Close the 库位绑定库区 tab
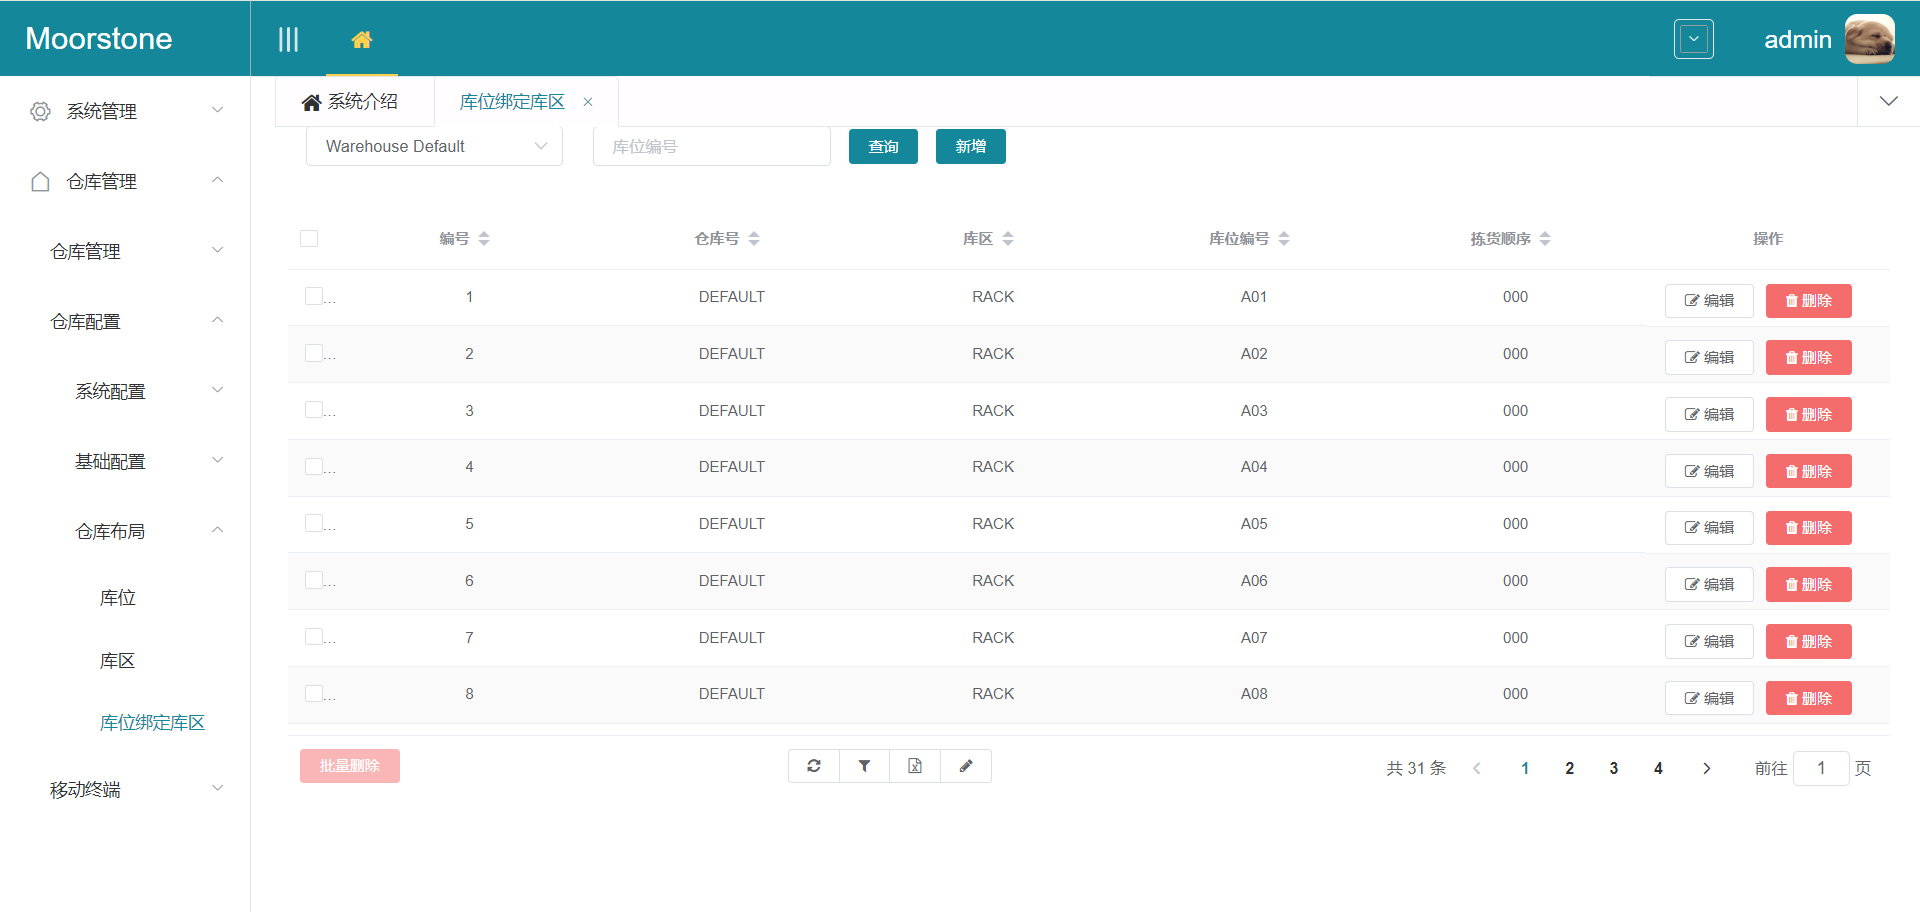The image size is (1920, 912). tap(588, 102)
